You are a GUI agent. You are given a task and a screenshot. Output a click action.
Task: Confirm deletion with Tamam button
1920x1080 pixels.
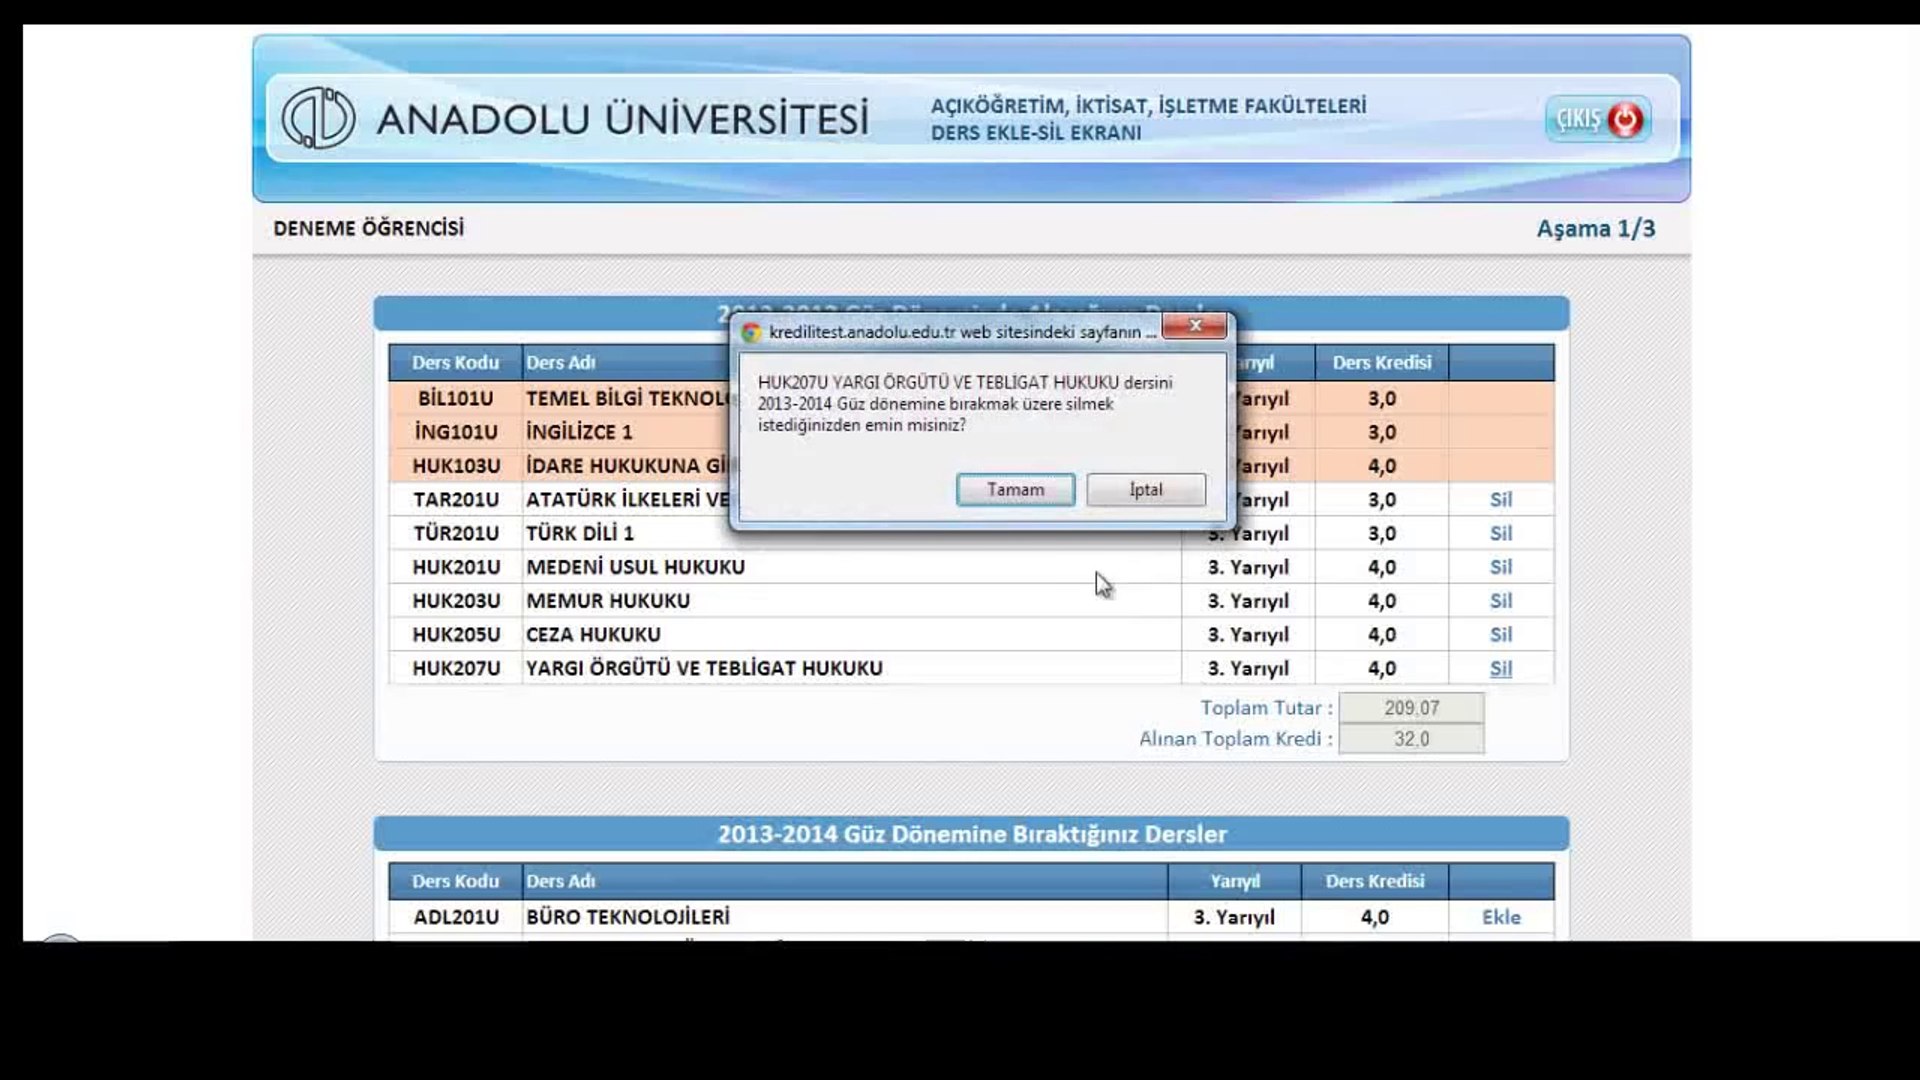(x=1015, y=489)
